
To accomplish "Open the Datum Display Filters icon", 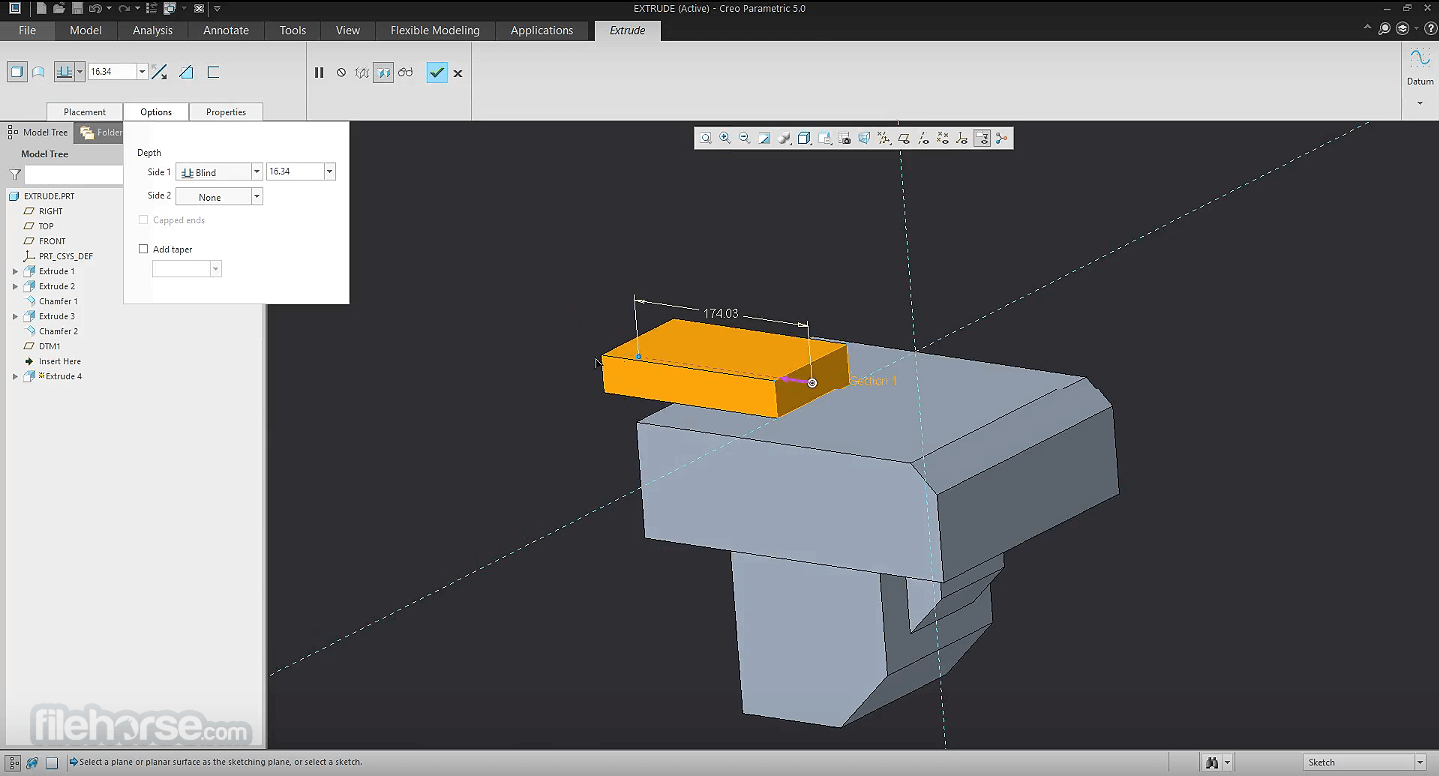I will 884,138.
